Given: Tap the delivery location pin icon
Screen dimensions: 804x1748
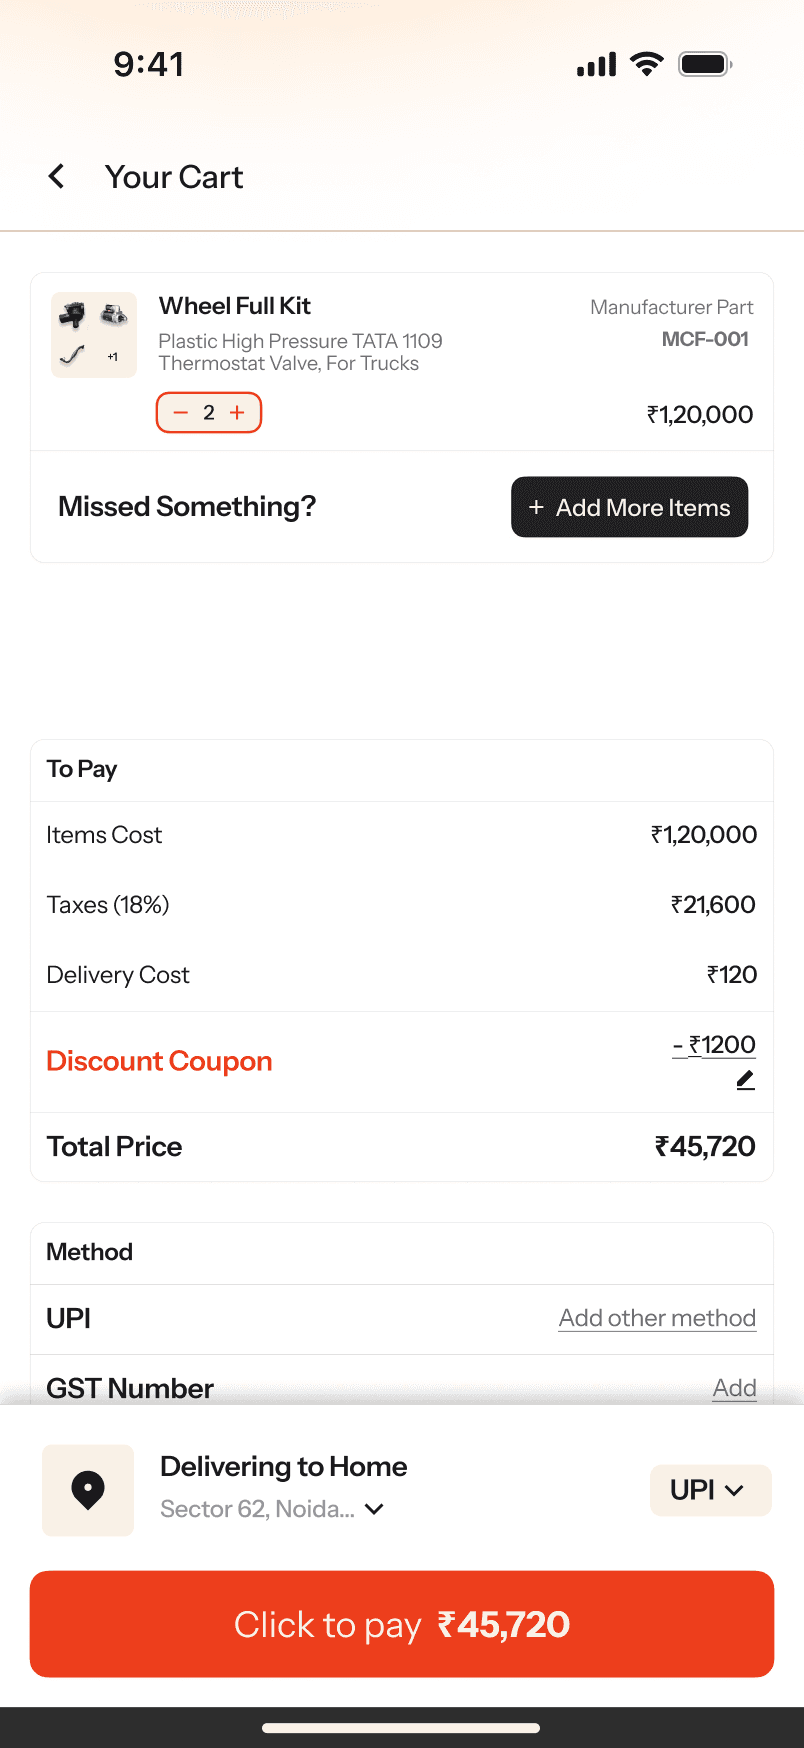Looking at the screenshot, I should [88, 1490].
